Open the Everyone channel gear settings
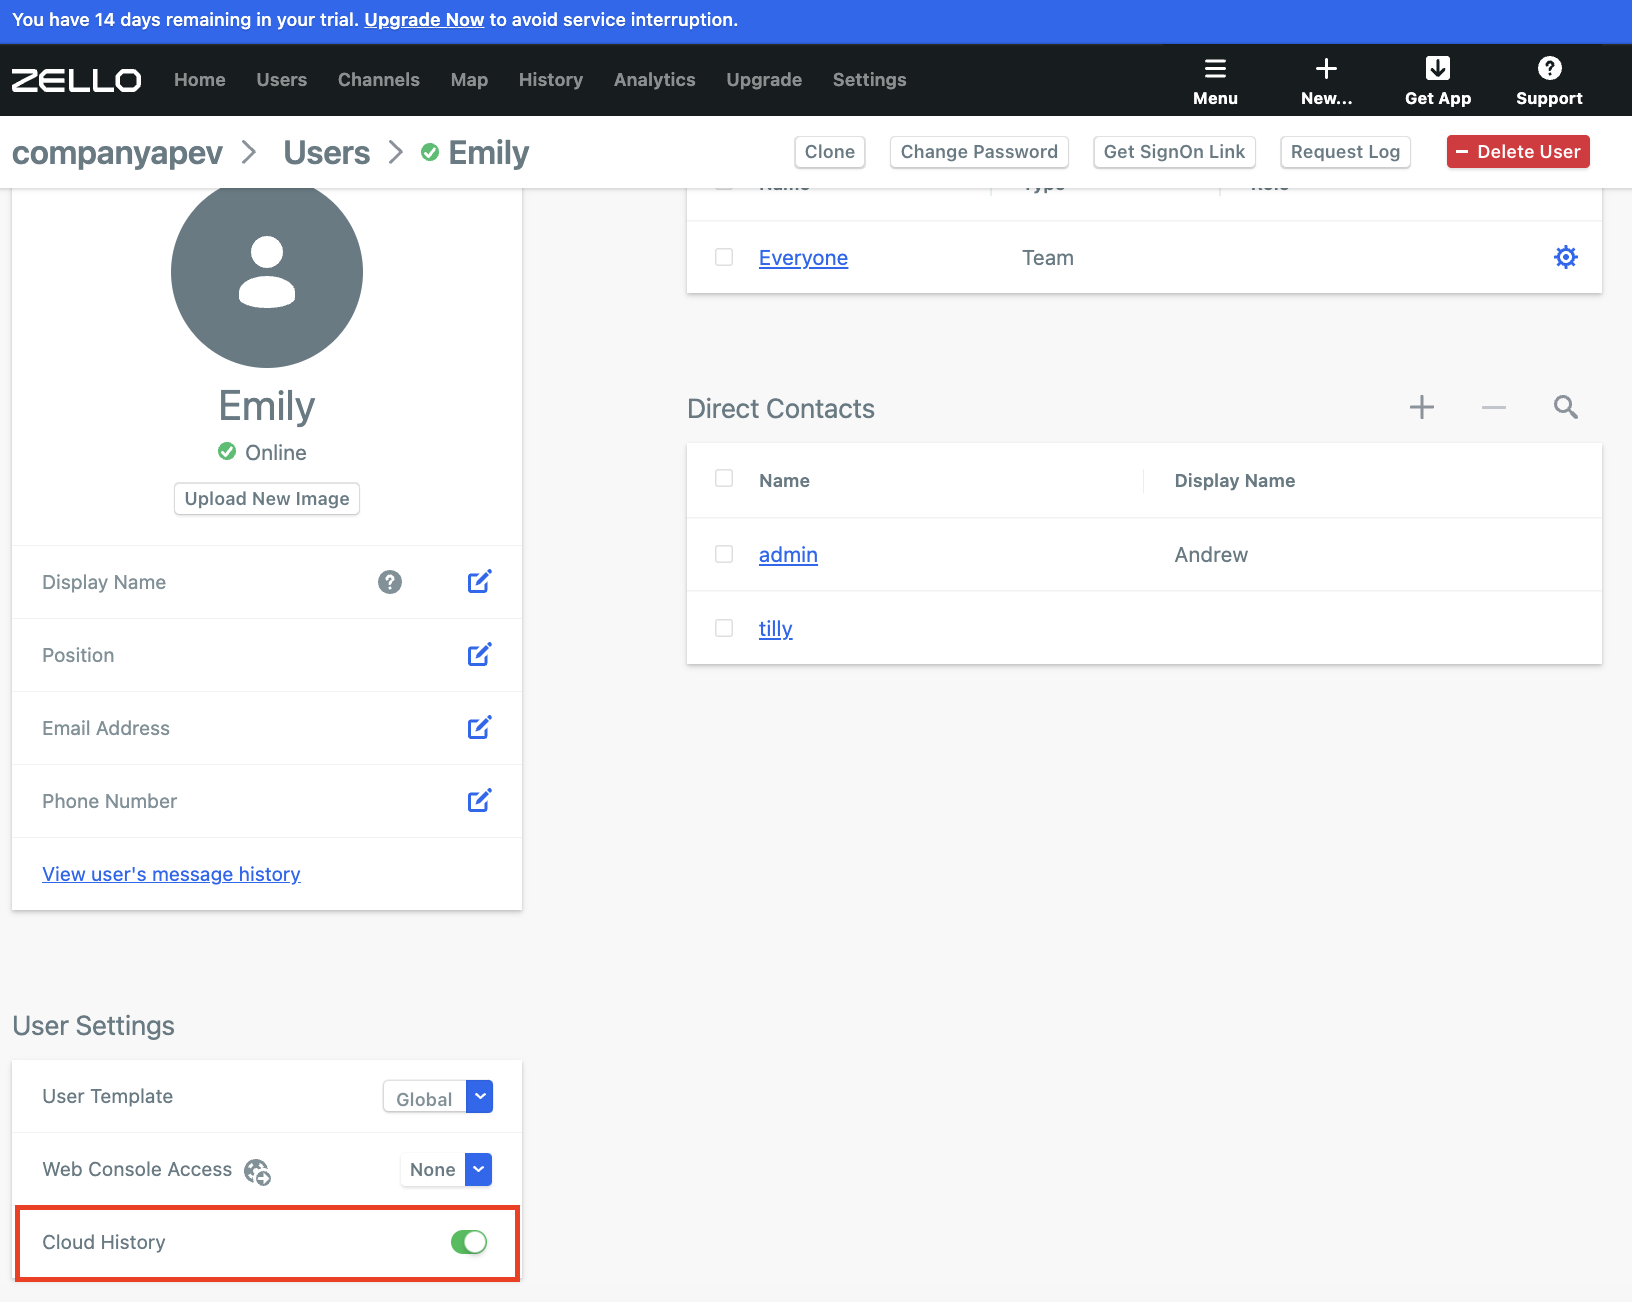Screen dimensions: 1632x1302 click(x=1566, y=257)
